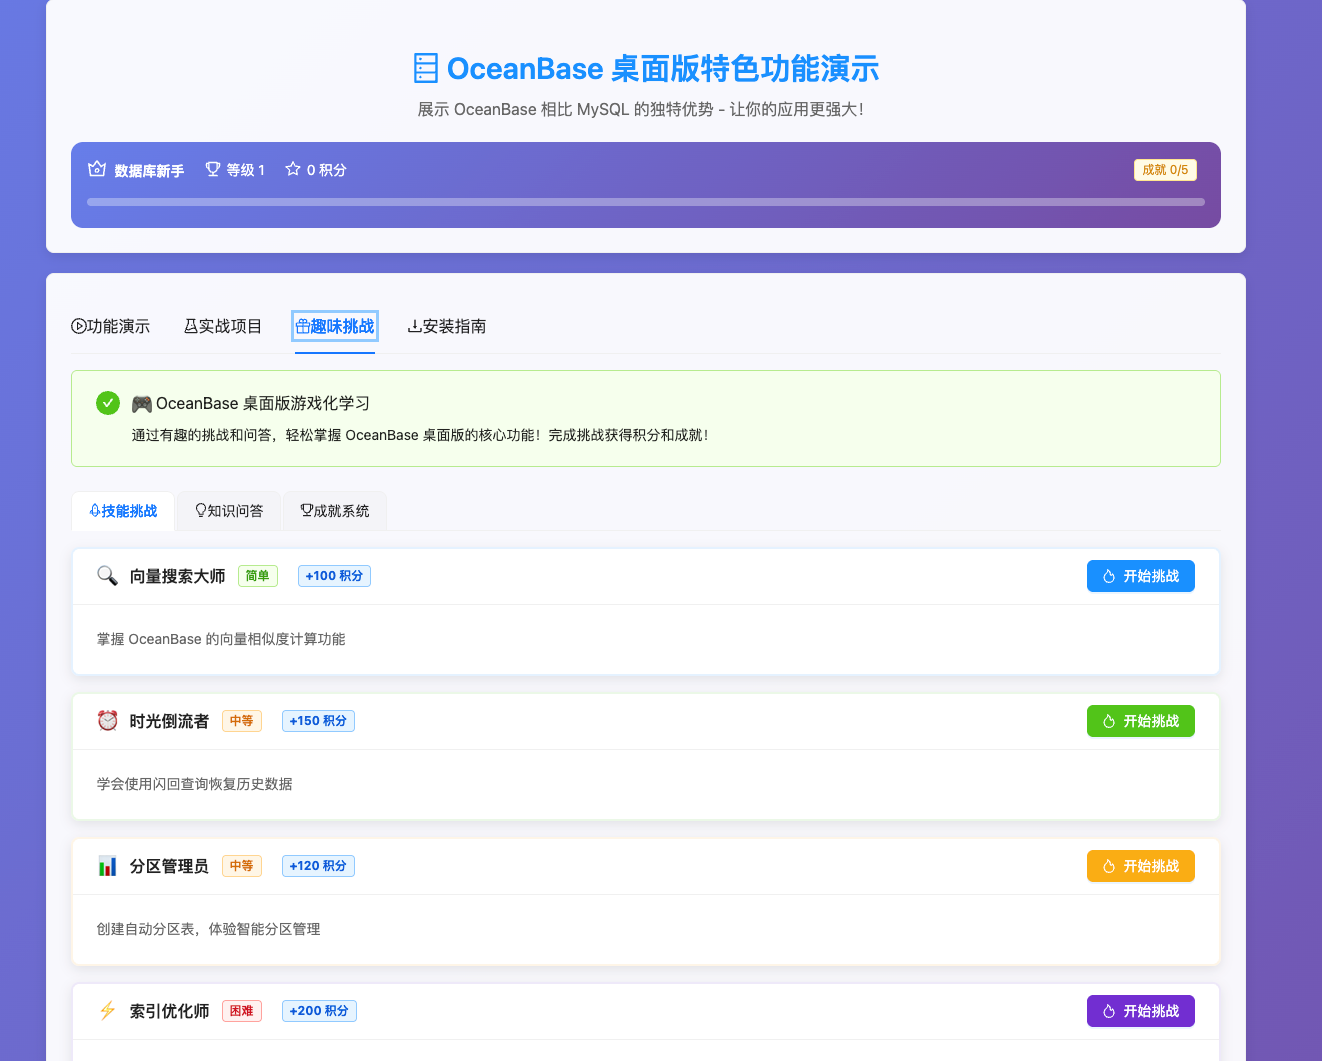Image resolution: width=1322 pixels, height=1061 pixels.
Task: Click the gift icon next to 数据库新手
Action: (x=96, y=169)
